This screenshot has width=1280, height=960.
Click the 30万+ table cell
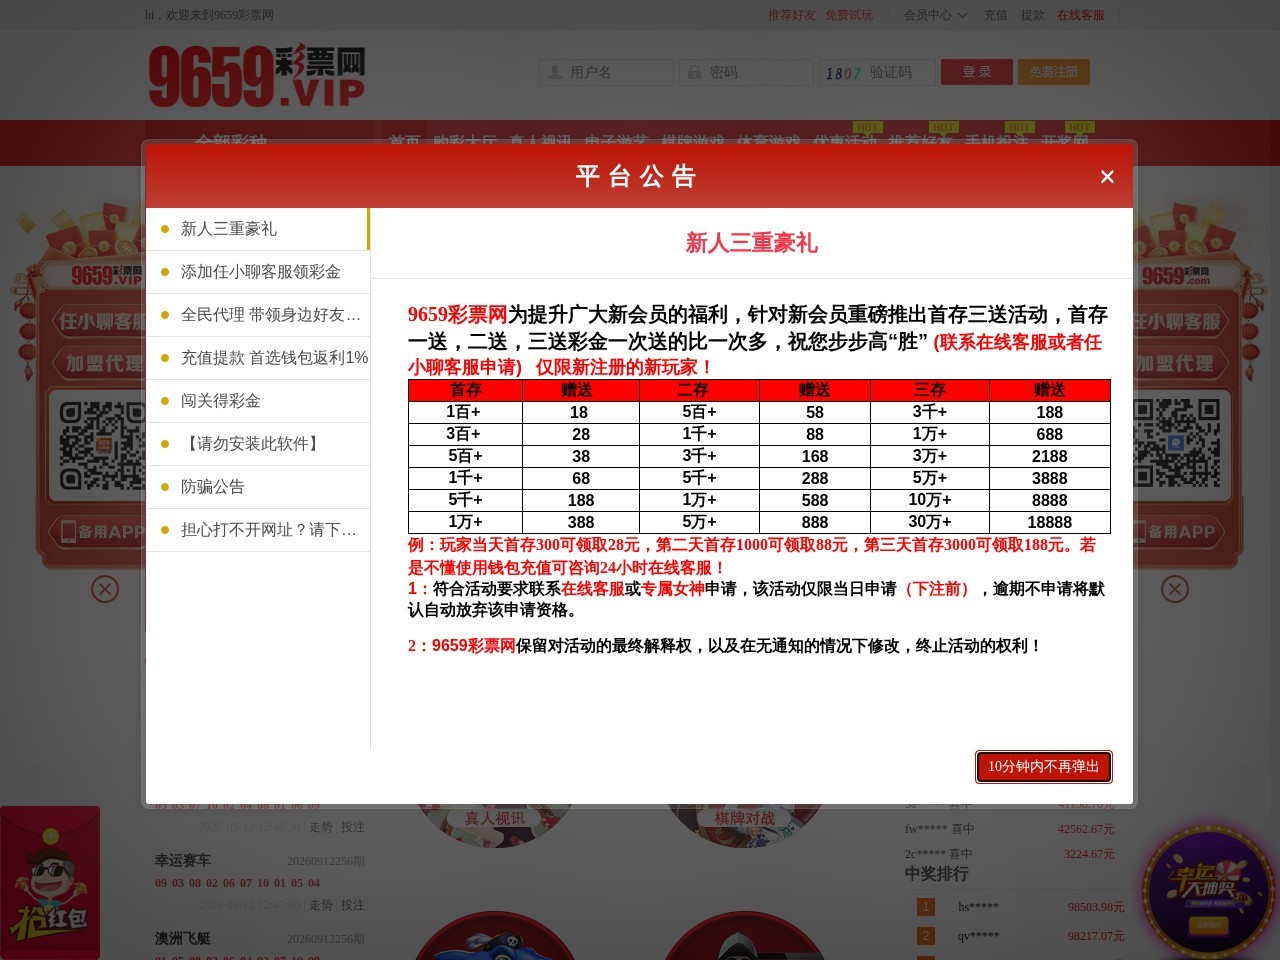coord(930,522)
